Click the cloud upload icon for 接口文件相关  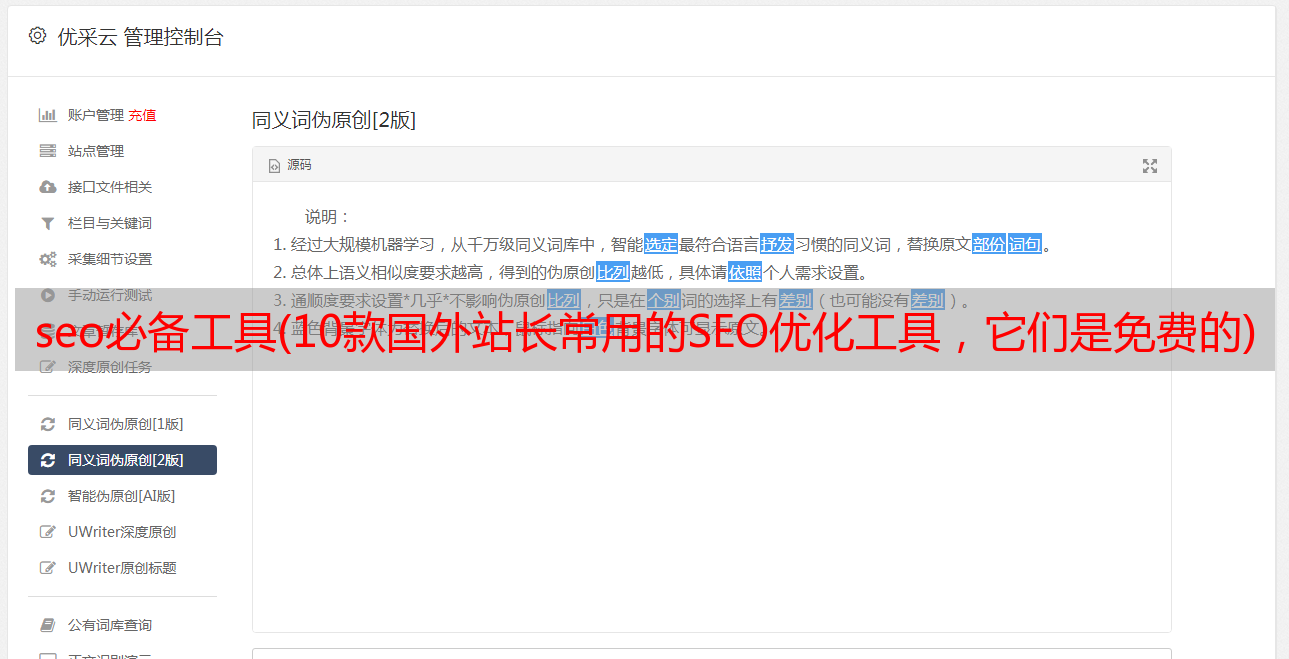click(x=47, y=187)
